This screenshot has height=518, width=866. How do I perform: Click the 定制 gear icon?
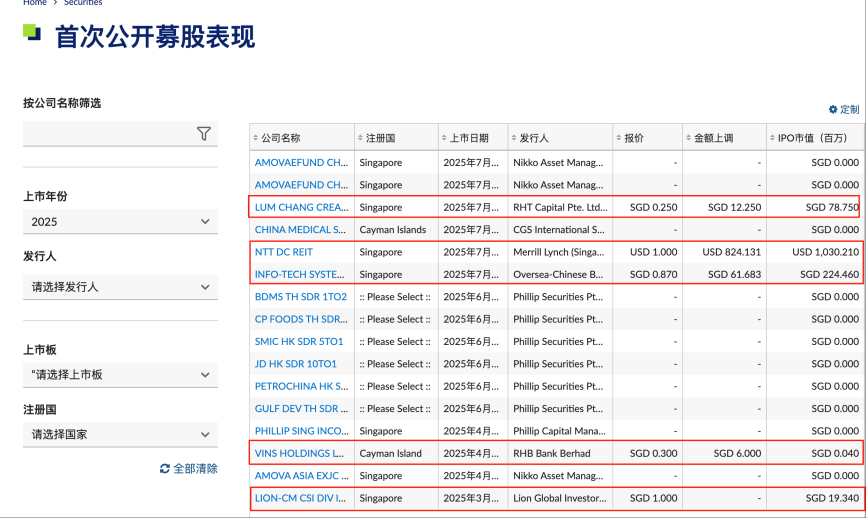coord(833,109)
